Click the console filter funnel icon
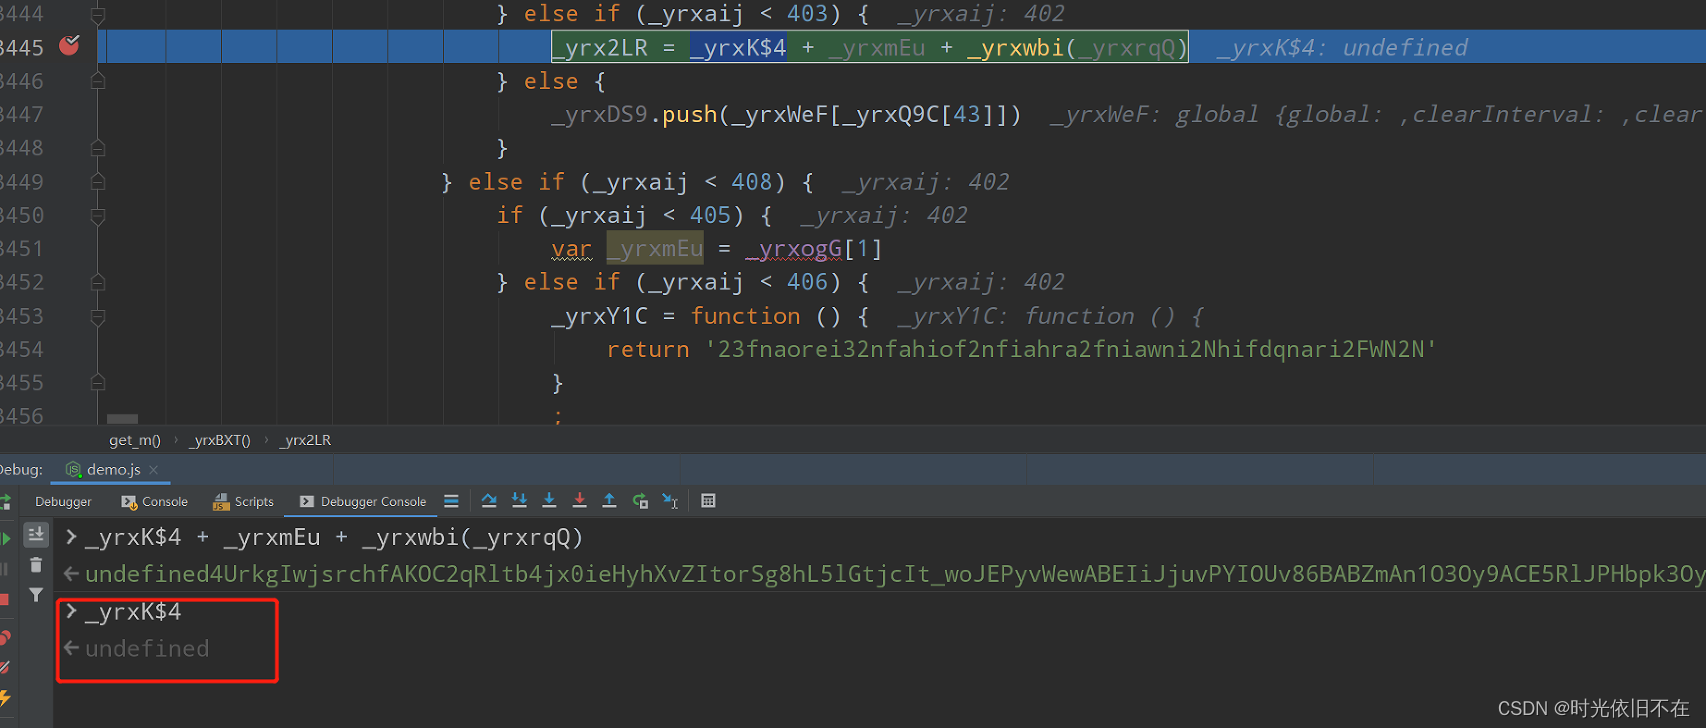Screen dimensions: 1706x728 click(x=36, y=595)
